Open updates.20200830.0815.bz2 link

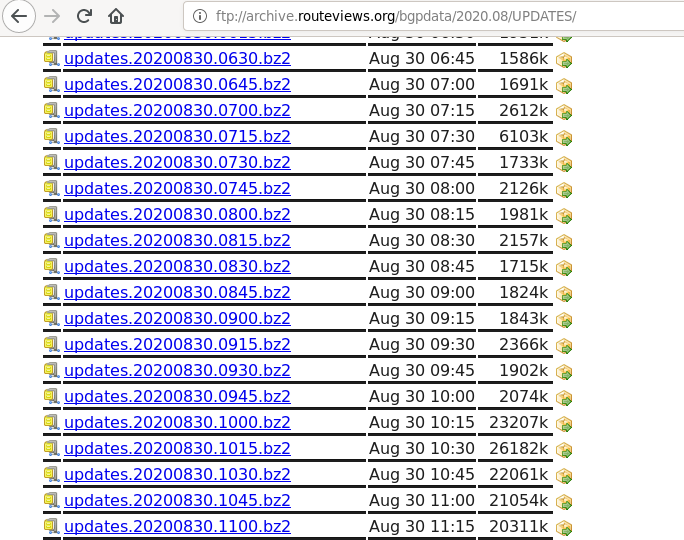(x=177, y=240)
